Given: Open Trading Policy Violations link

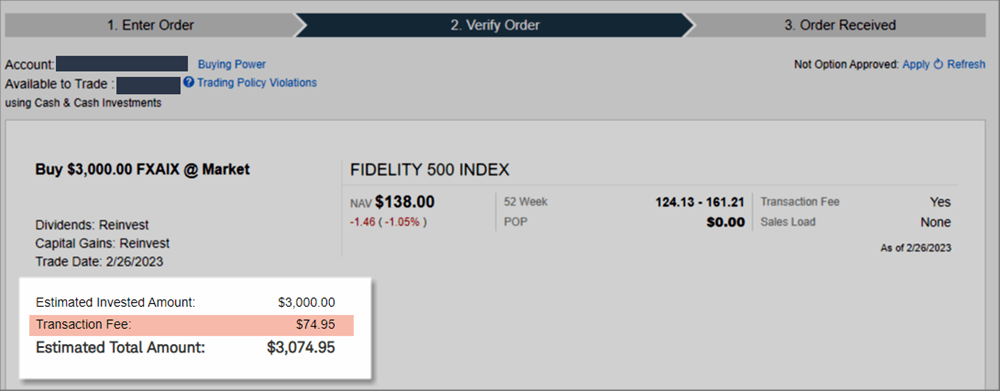Looking at the screenshot, I should tap(257, 83).
